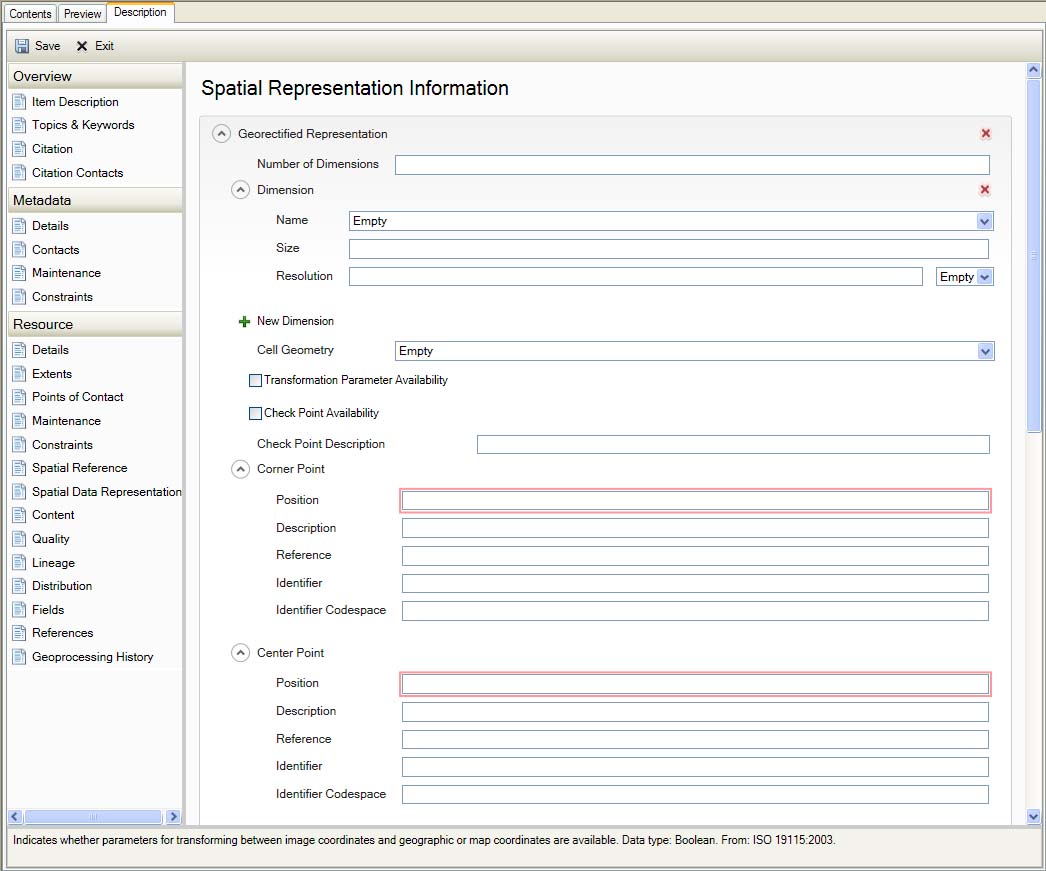Screen dimensions: 1046x871
Task: Enable Transformation Parameter Availability
Action: (255, 380)
